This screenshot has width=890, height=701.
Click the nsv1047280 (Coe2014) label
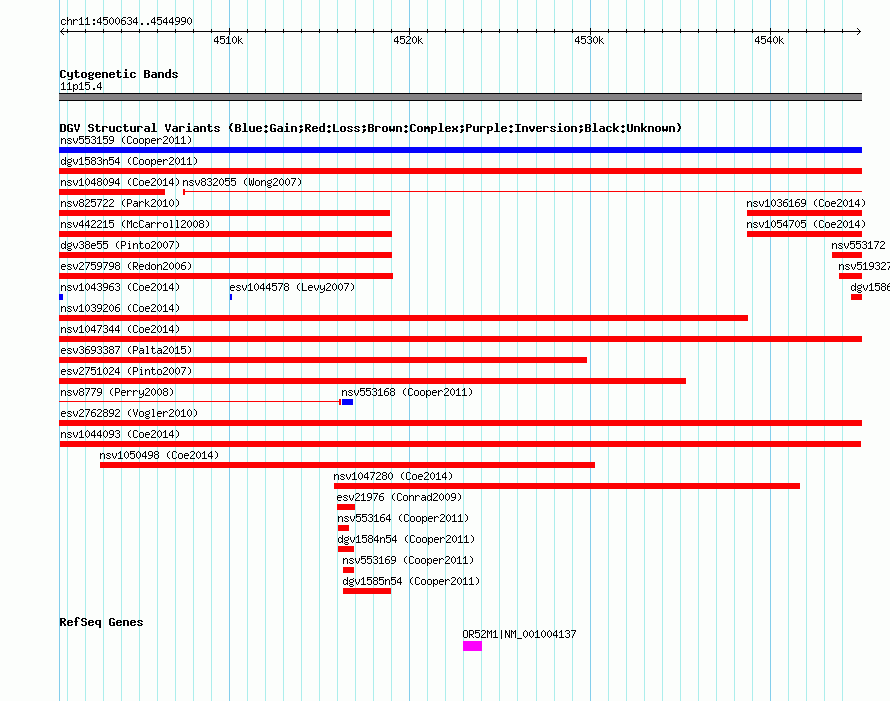[393, 476]
